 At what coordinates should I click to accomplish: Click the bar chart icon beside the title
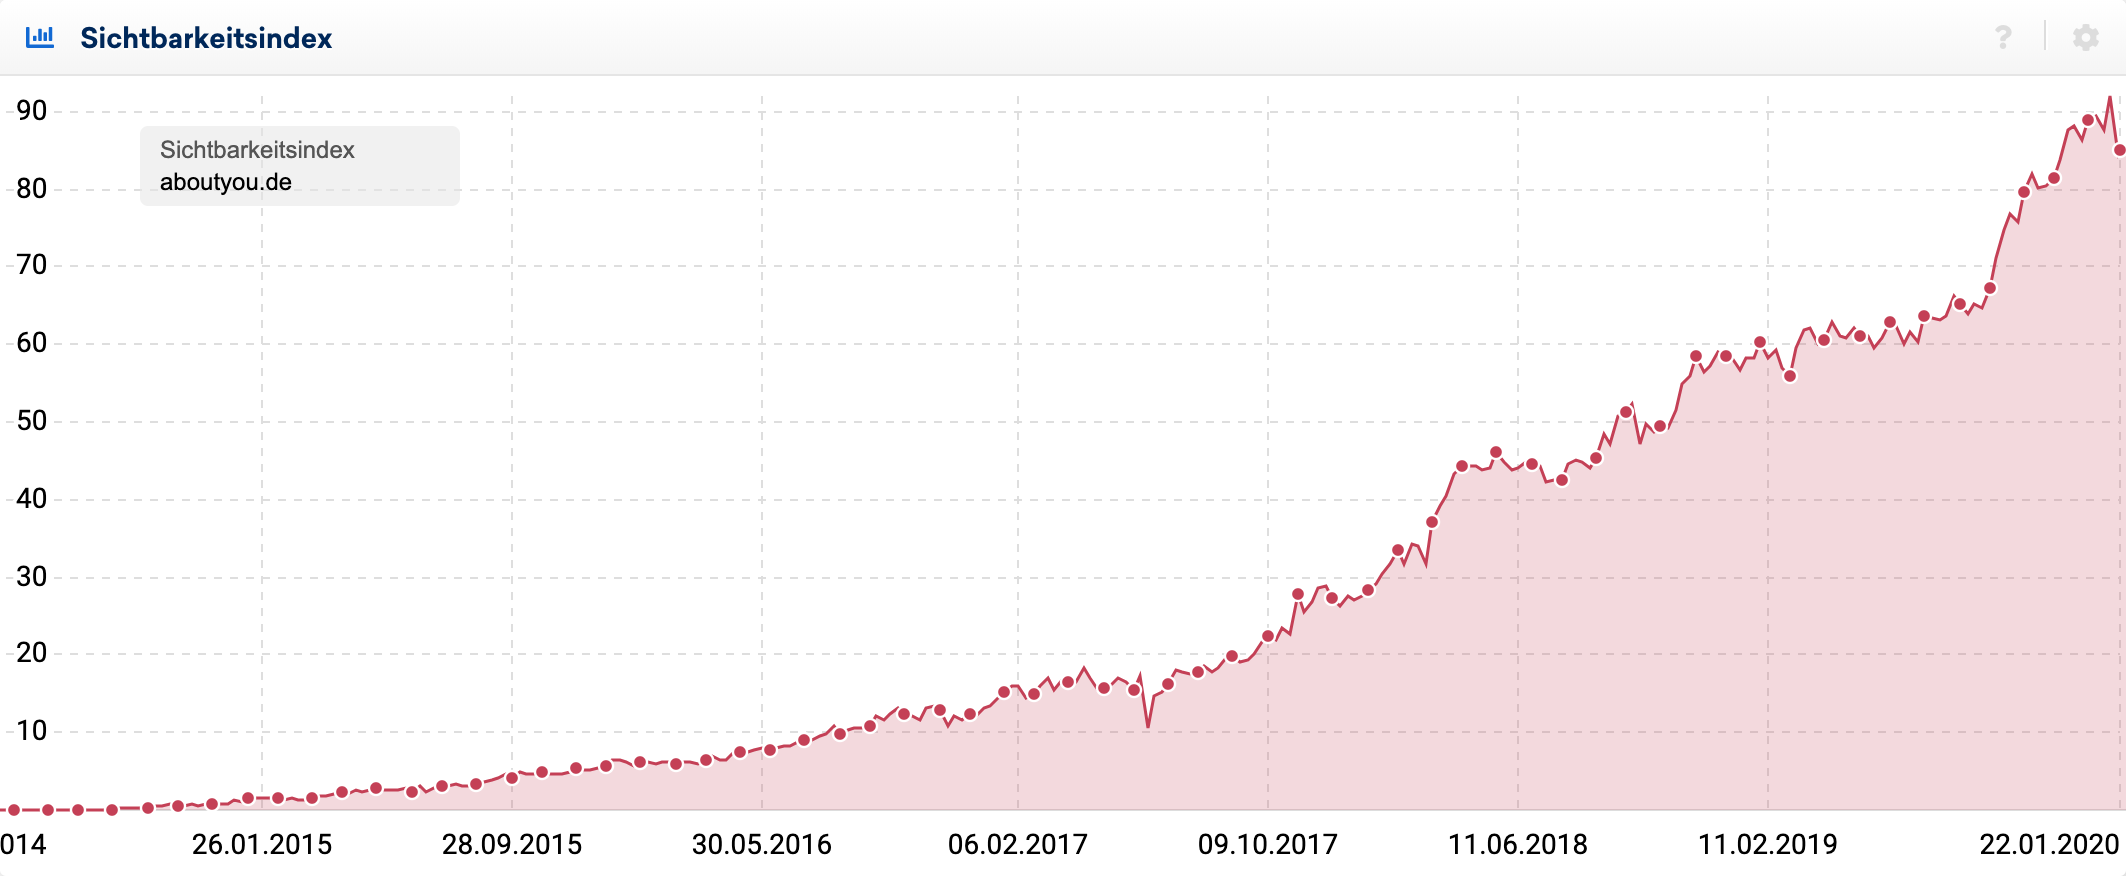(40, 38)
